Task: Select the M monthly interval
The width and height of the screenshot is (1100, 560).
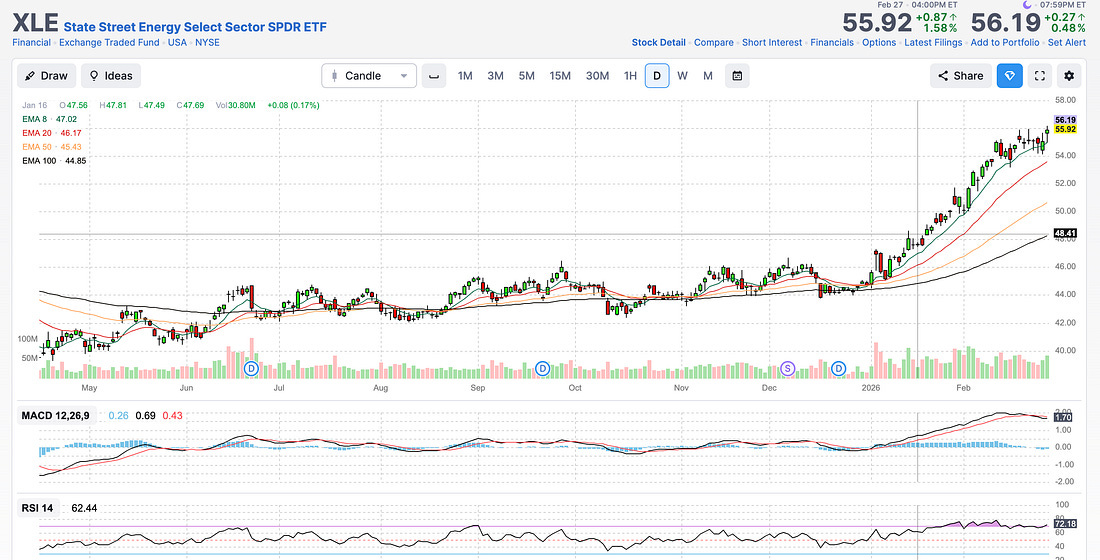Action: 708,76
